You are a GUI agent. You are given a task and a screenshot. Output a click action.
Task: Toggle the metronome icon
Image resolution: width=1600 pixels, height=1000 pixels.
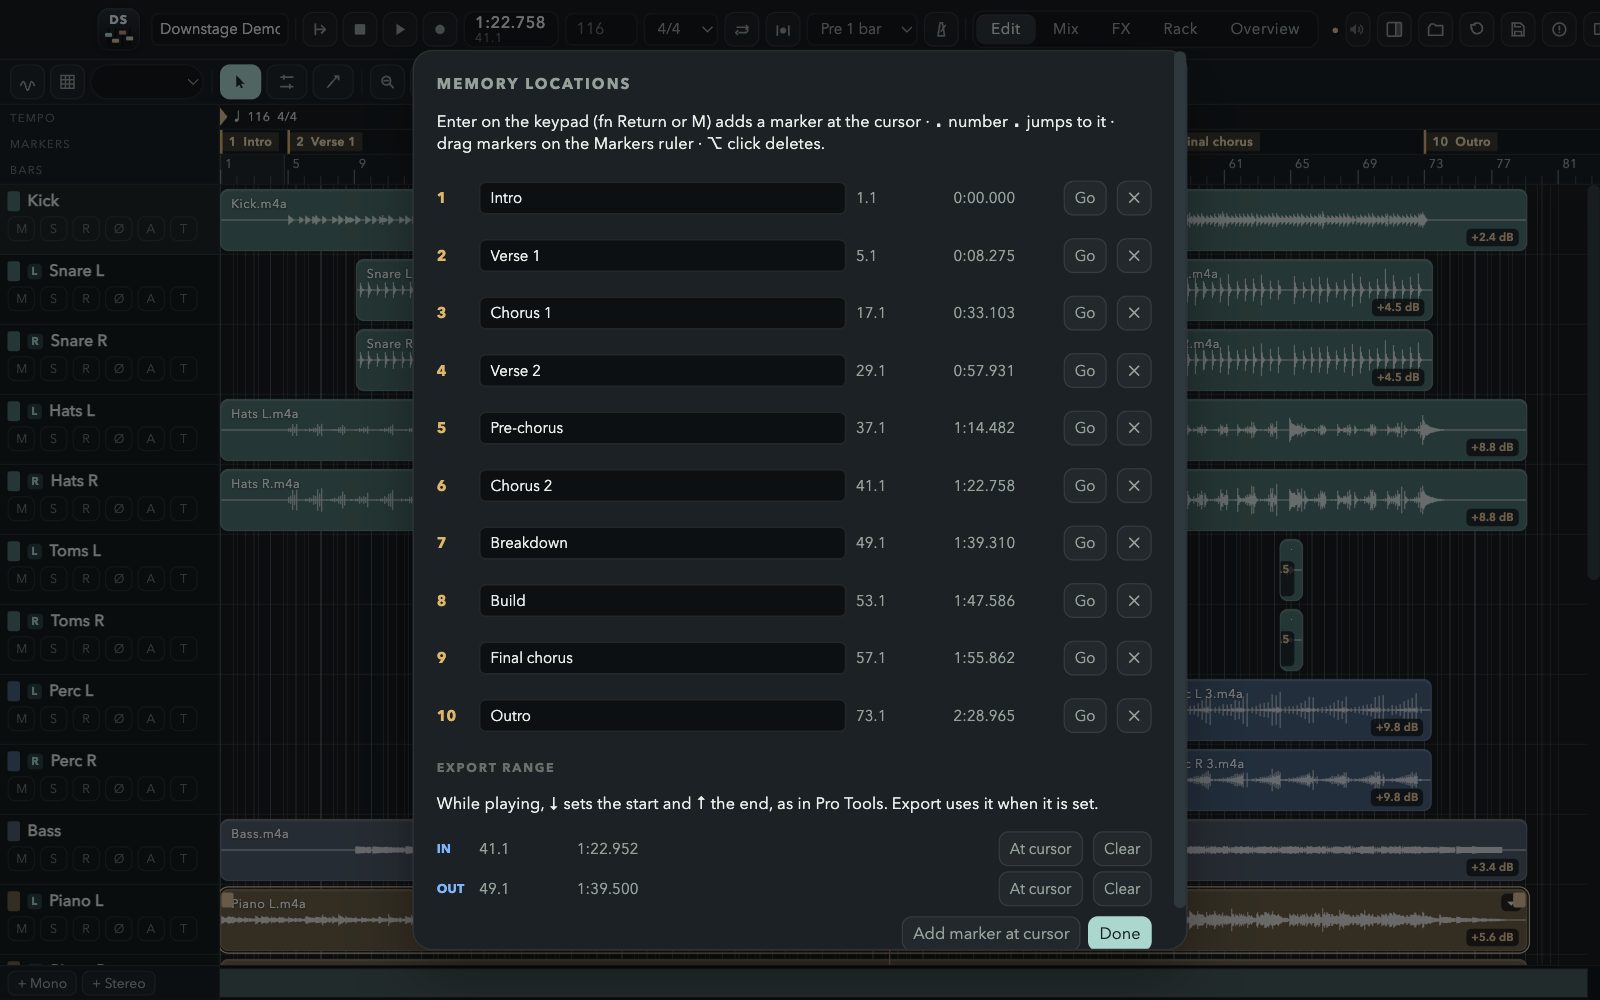[x=941, y=29]
